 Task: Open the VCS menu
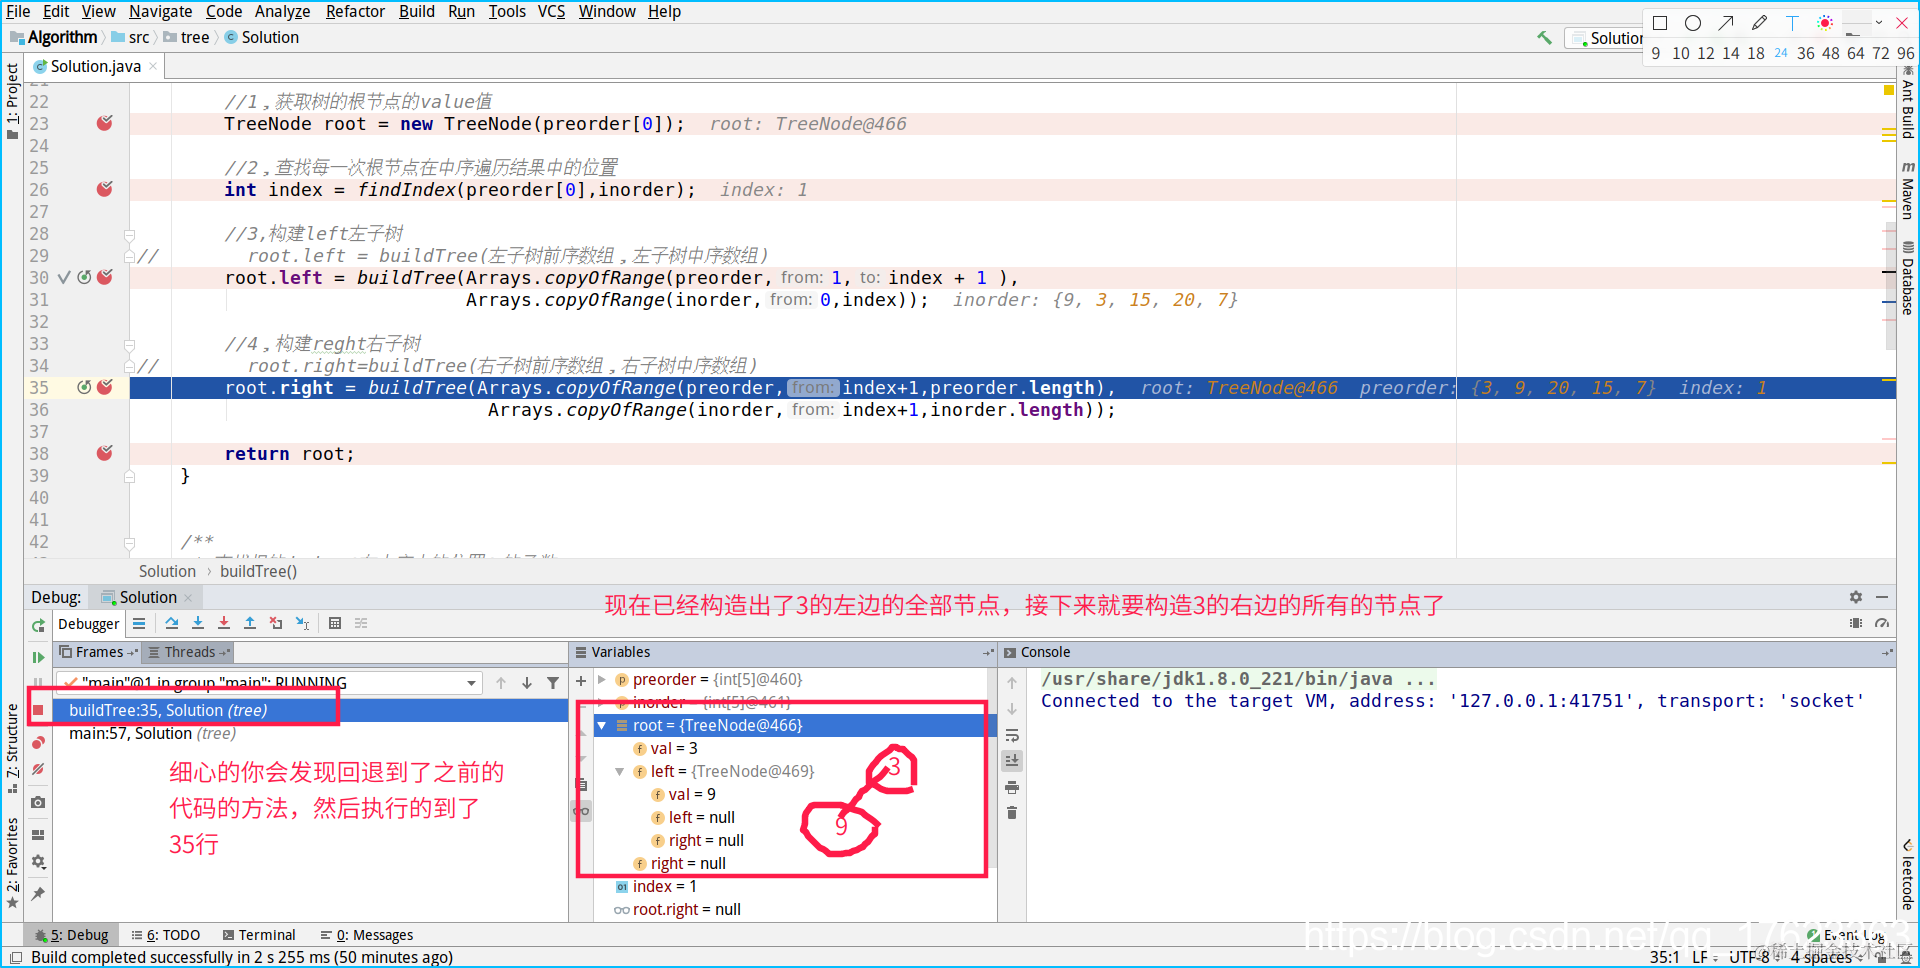coord(551,11)
